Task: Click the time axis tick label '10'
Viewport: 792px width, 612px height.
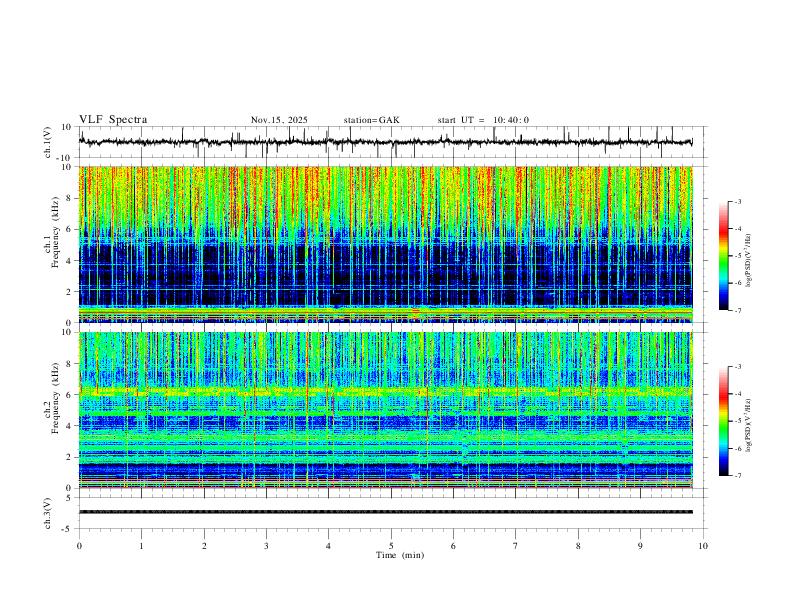Action: pos(703,546)
